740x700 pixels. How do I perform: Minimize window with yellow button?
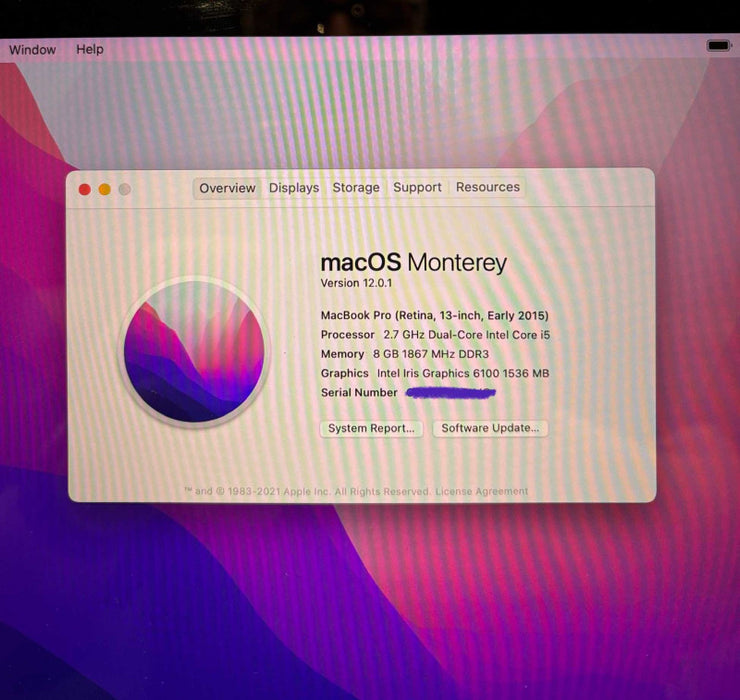(x=105, y=190)
